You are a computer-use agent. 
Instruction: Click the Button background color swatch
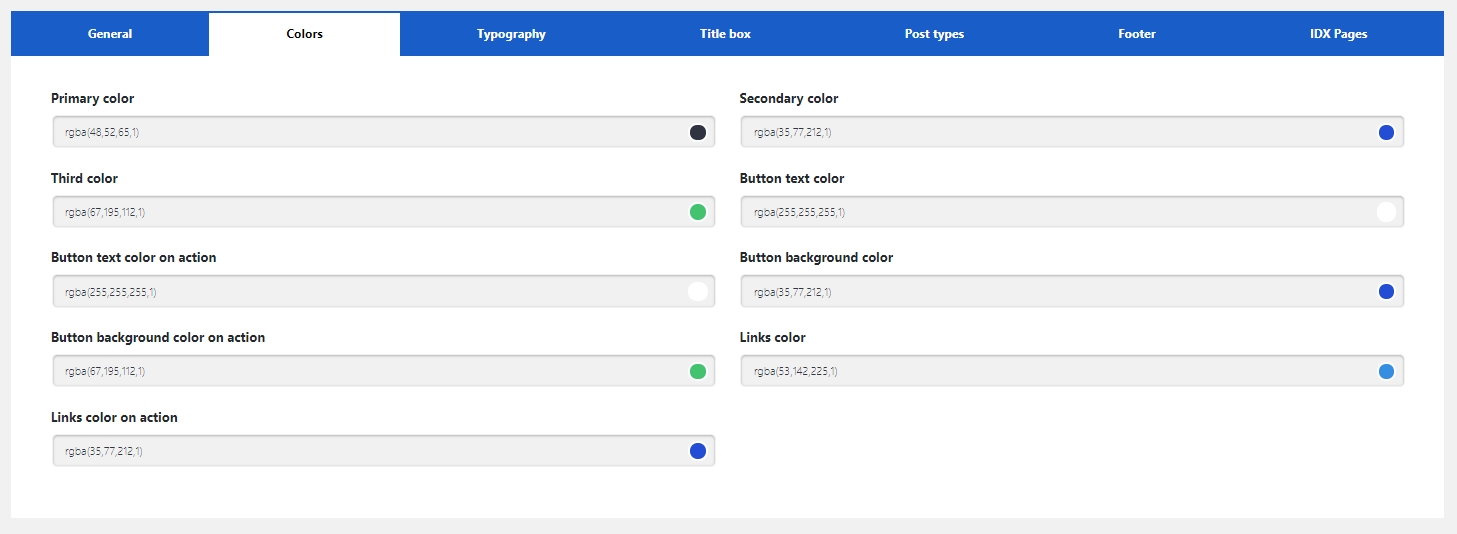click(1386, 292)
